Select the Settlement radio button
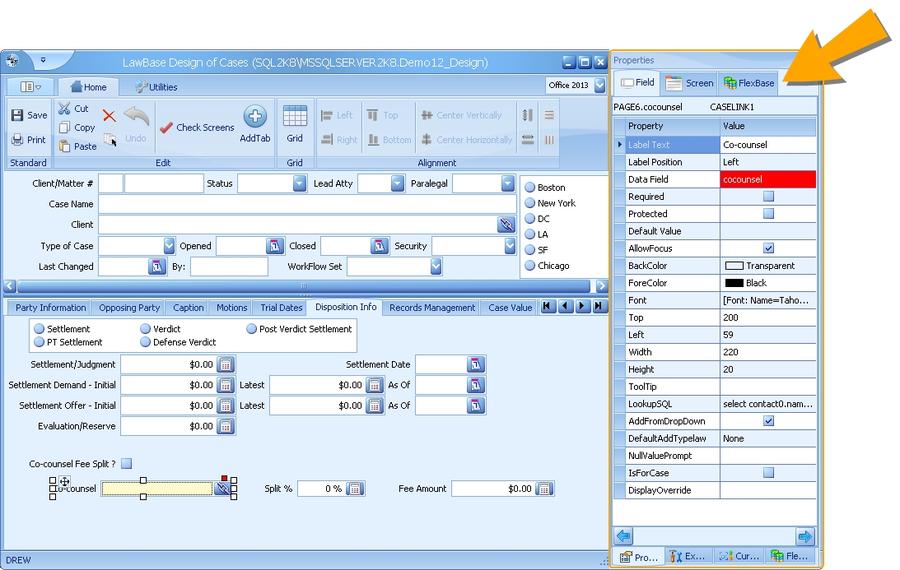Image resolution: width=900 pixels, height=570 pixels. coord(39,328)
